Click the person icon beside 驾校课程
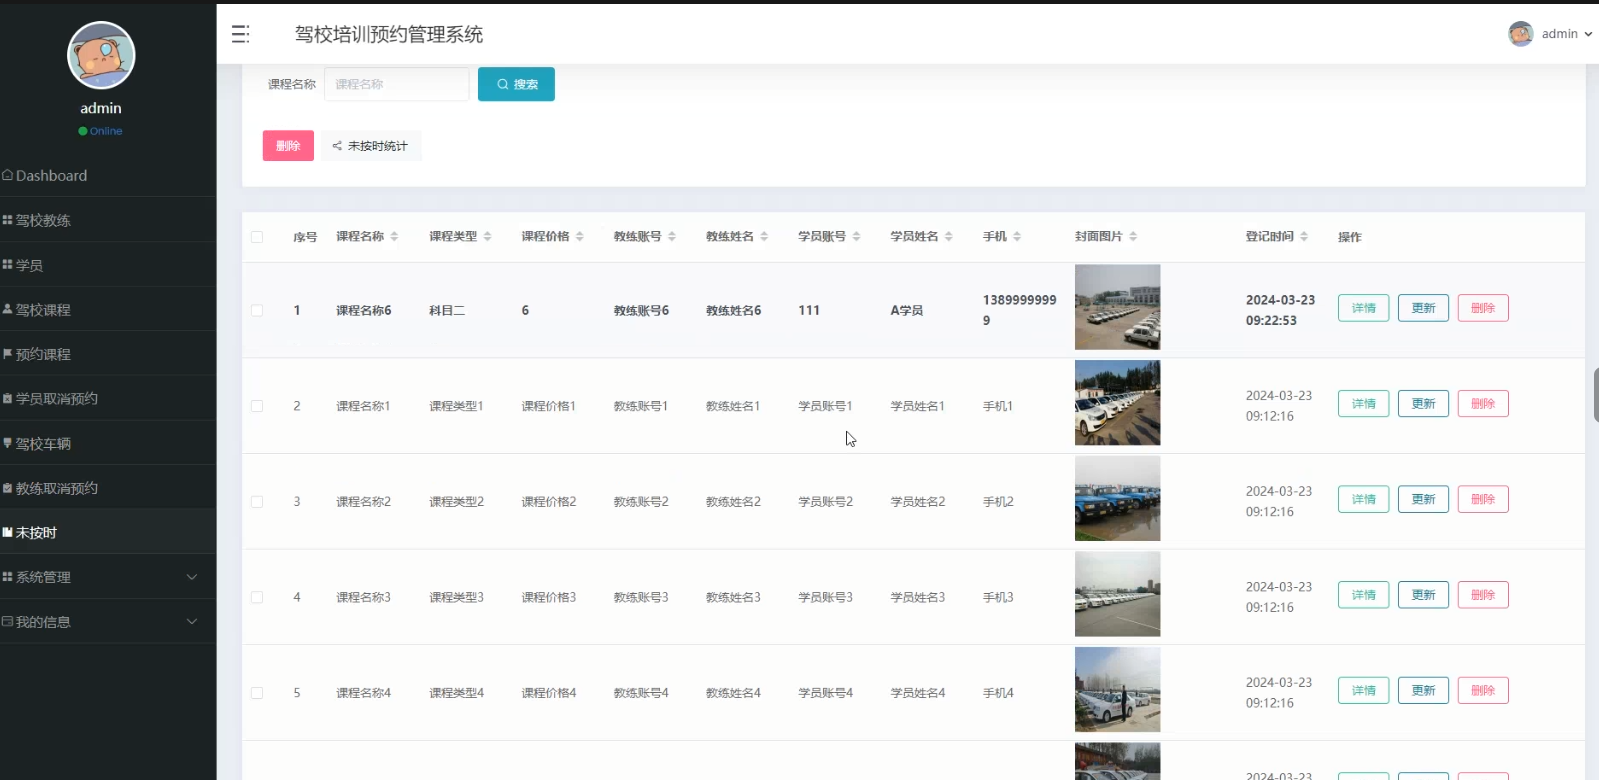 pos(7,309)
